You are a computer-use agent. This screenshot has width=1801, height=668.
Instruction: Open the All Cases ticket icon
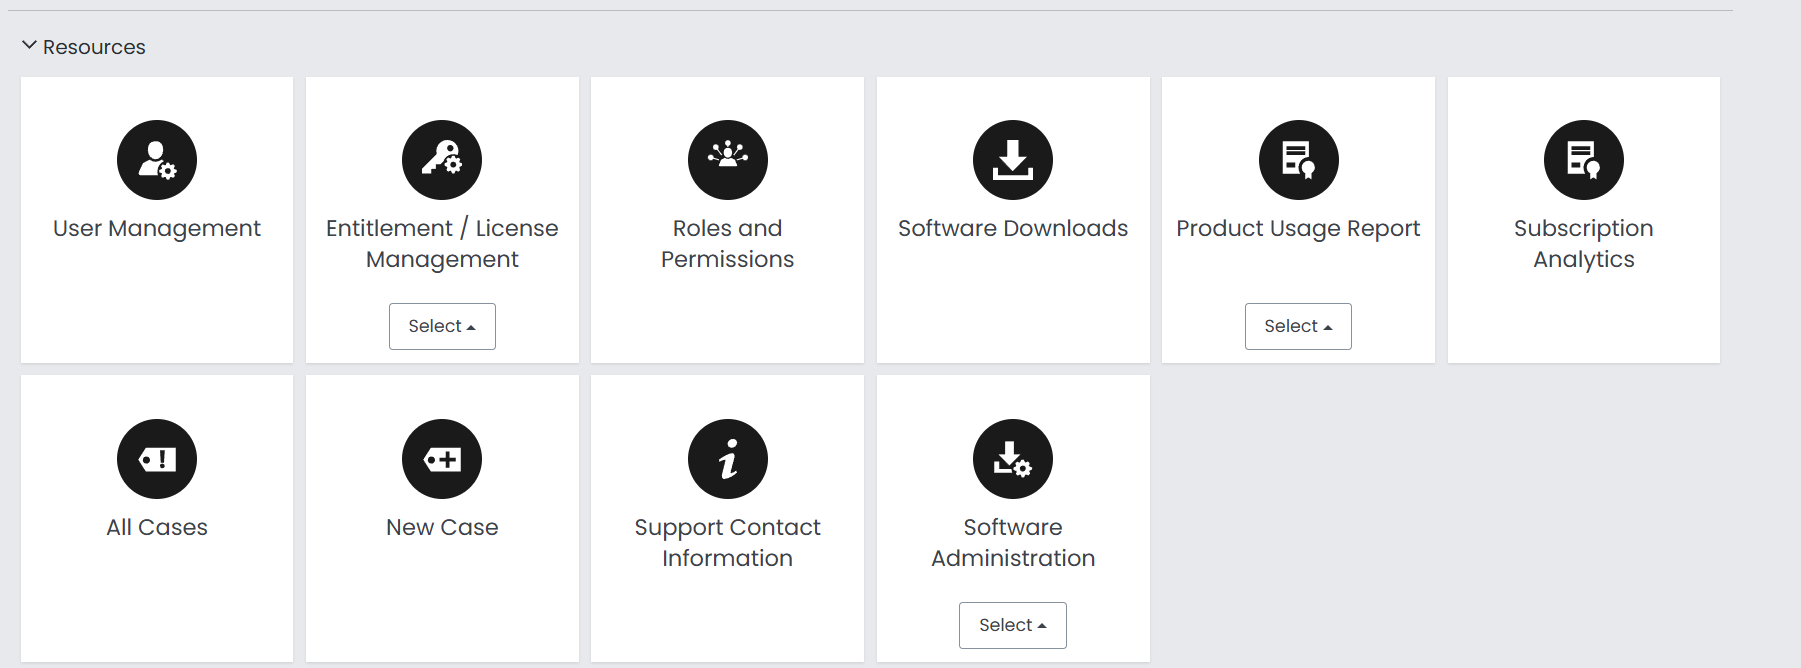157,459
